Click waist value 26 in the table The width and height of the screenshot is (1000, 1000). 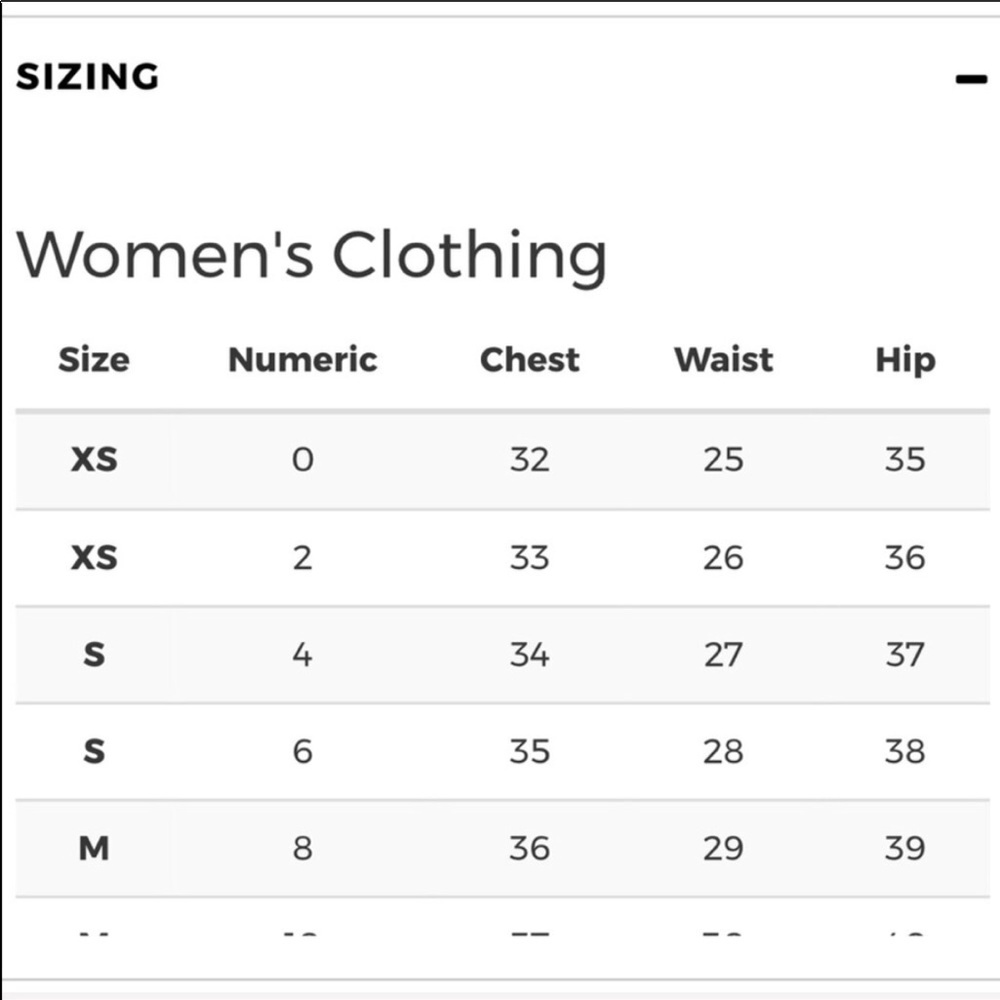(x=724, y=558)
